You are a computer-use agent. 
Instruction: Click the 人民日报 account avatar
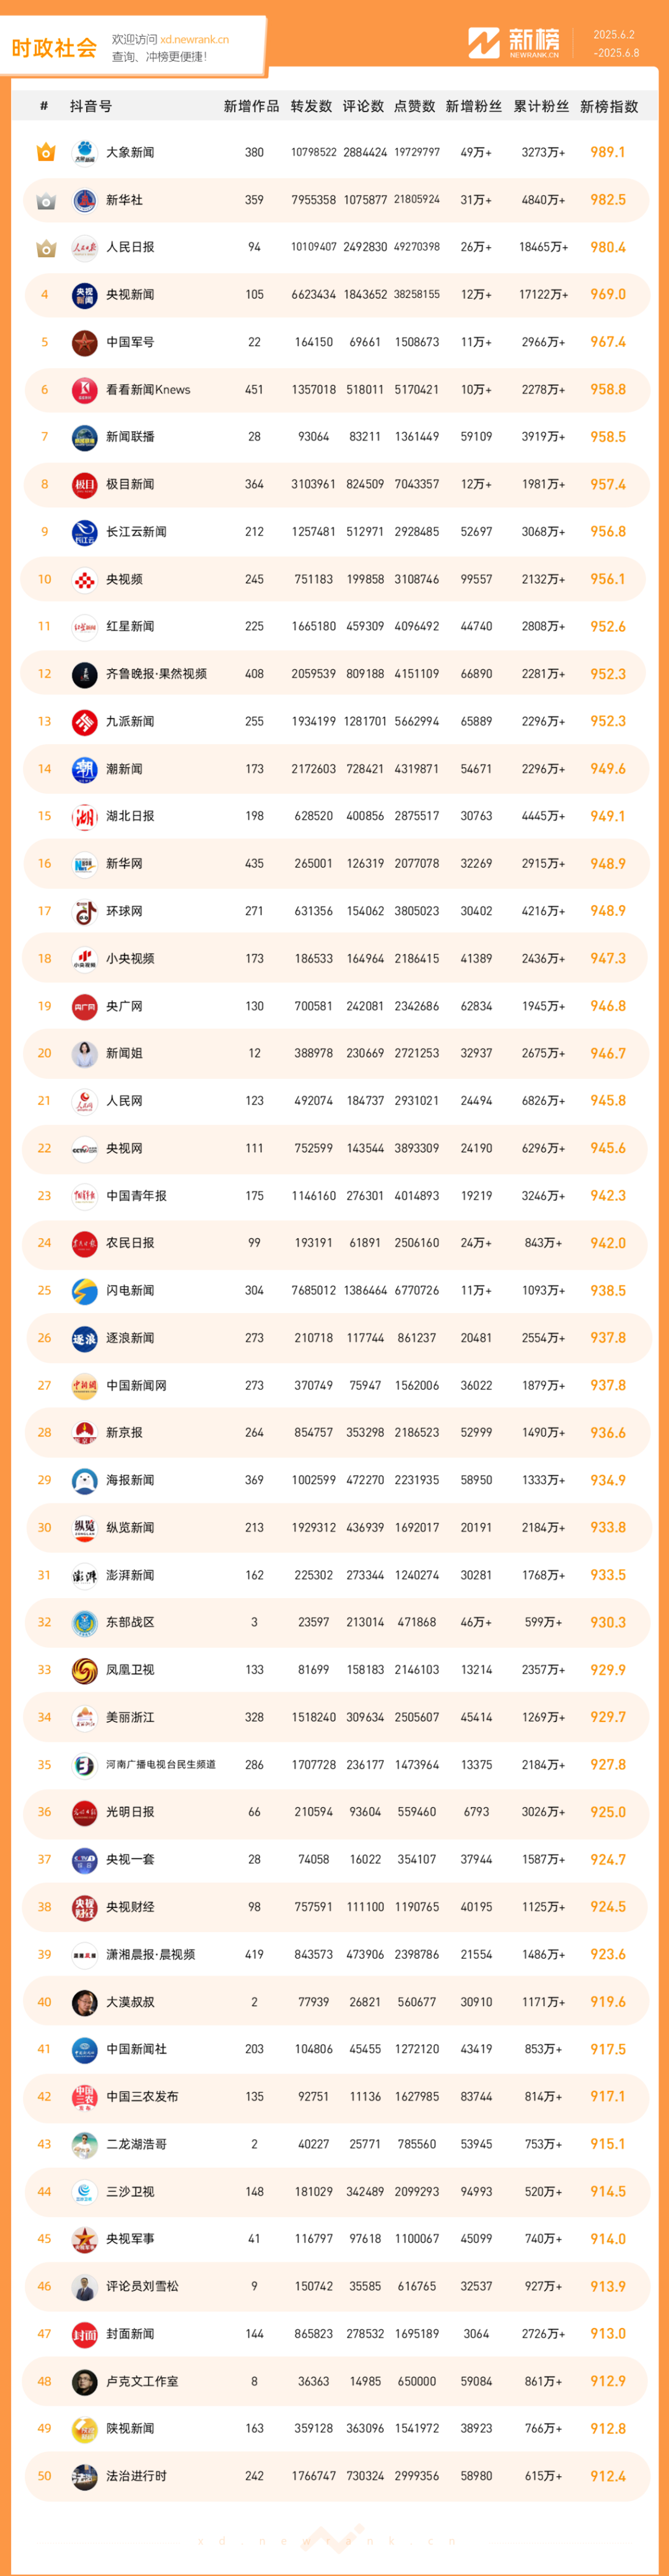pyautogui.click(x=85, y=248)
